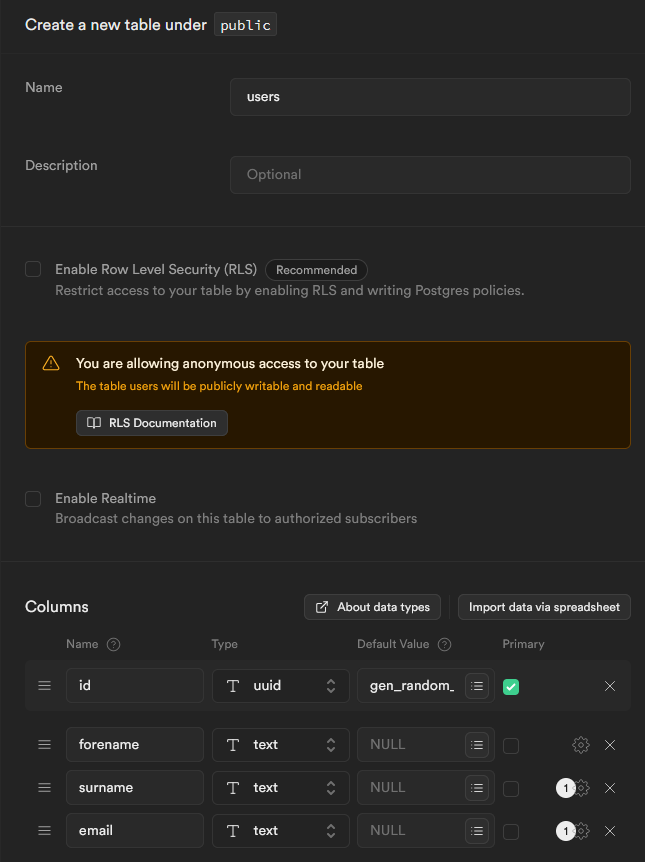Click Import data via spreadsheet button

click(x=544, y=607)
